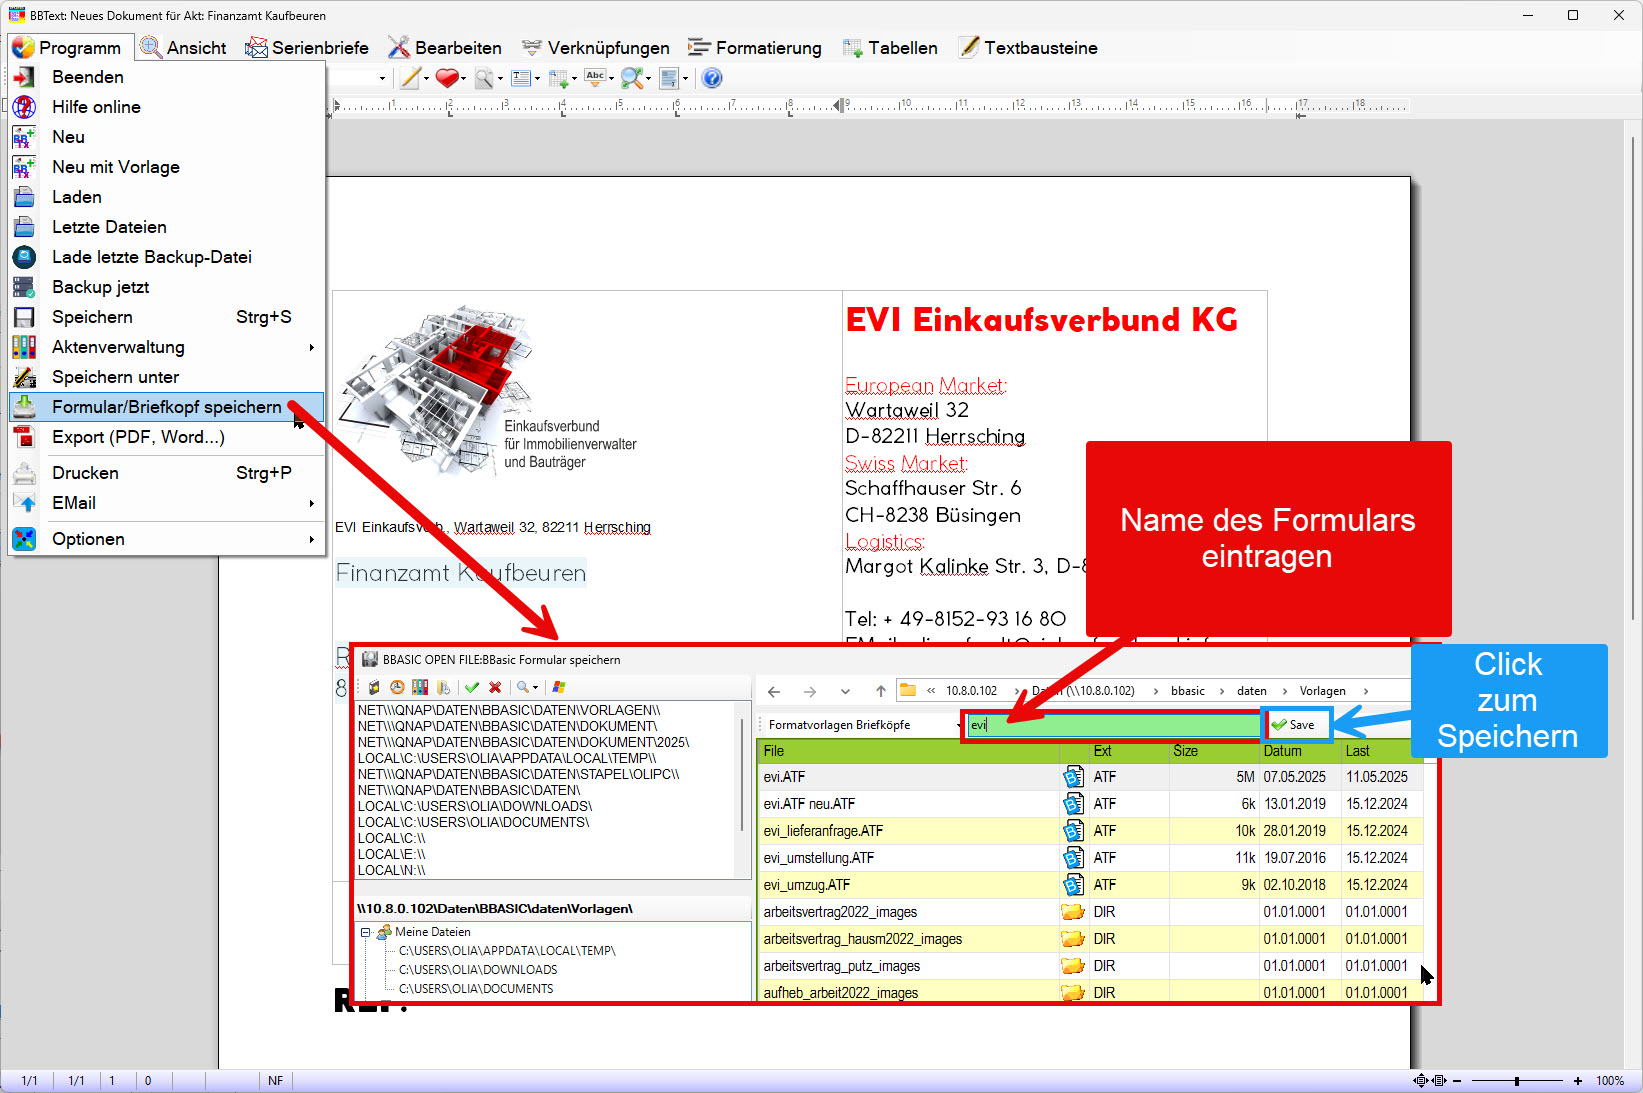Open the Bearbeiten menu
This screenshot has width=1643, height=1093.
445,47
